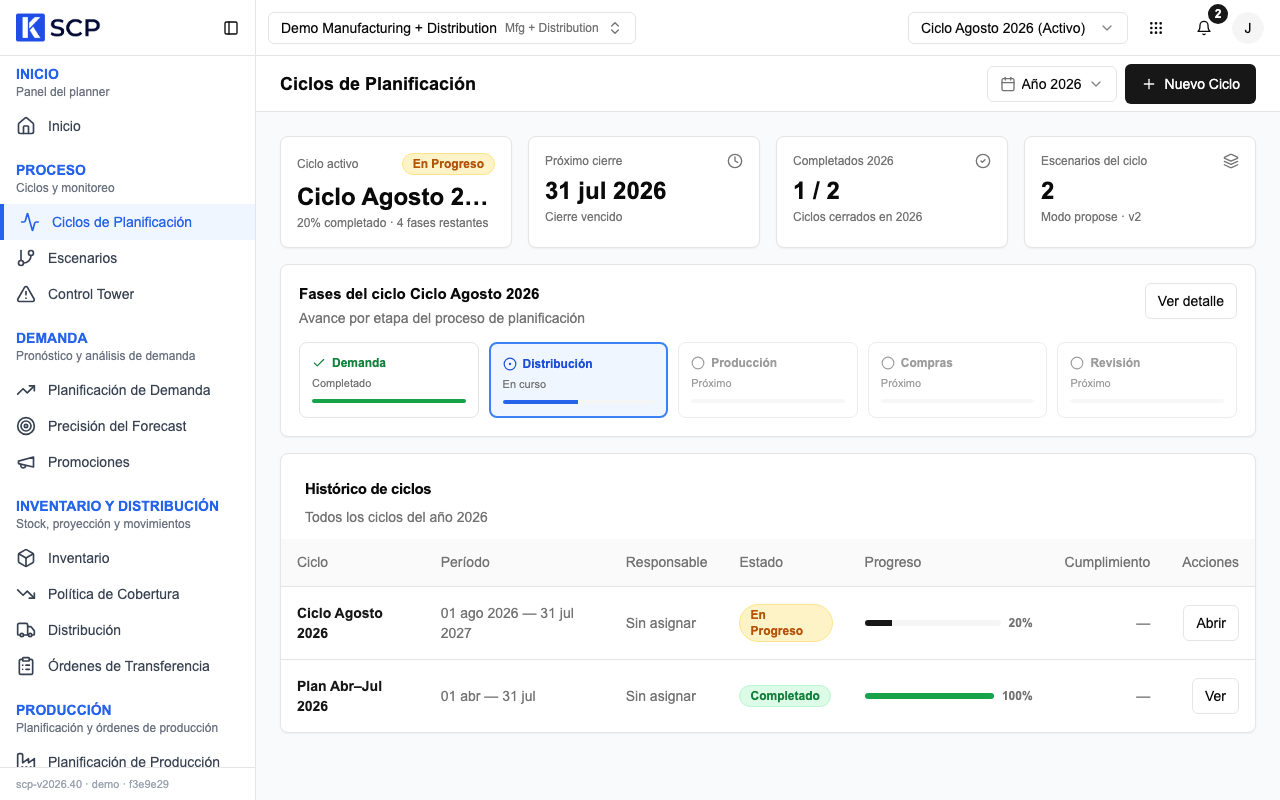
Task: Click the 100% progress bar of Plan Abr–Jul
Action: pyautogui.click(x=930, y=696)
